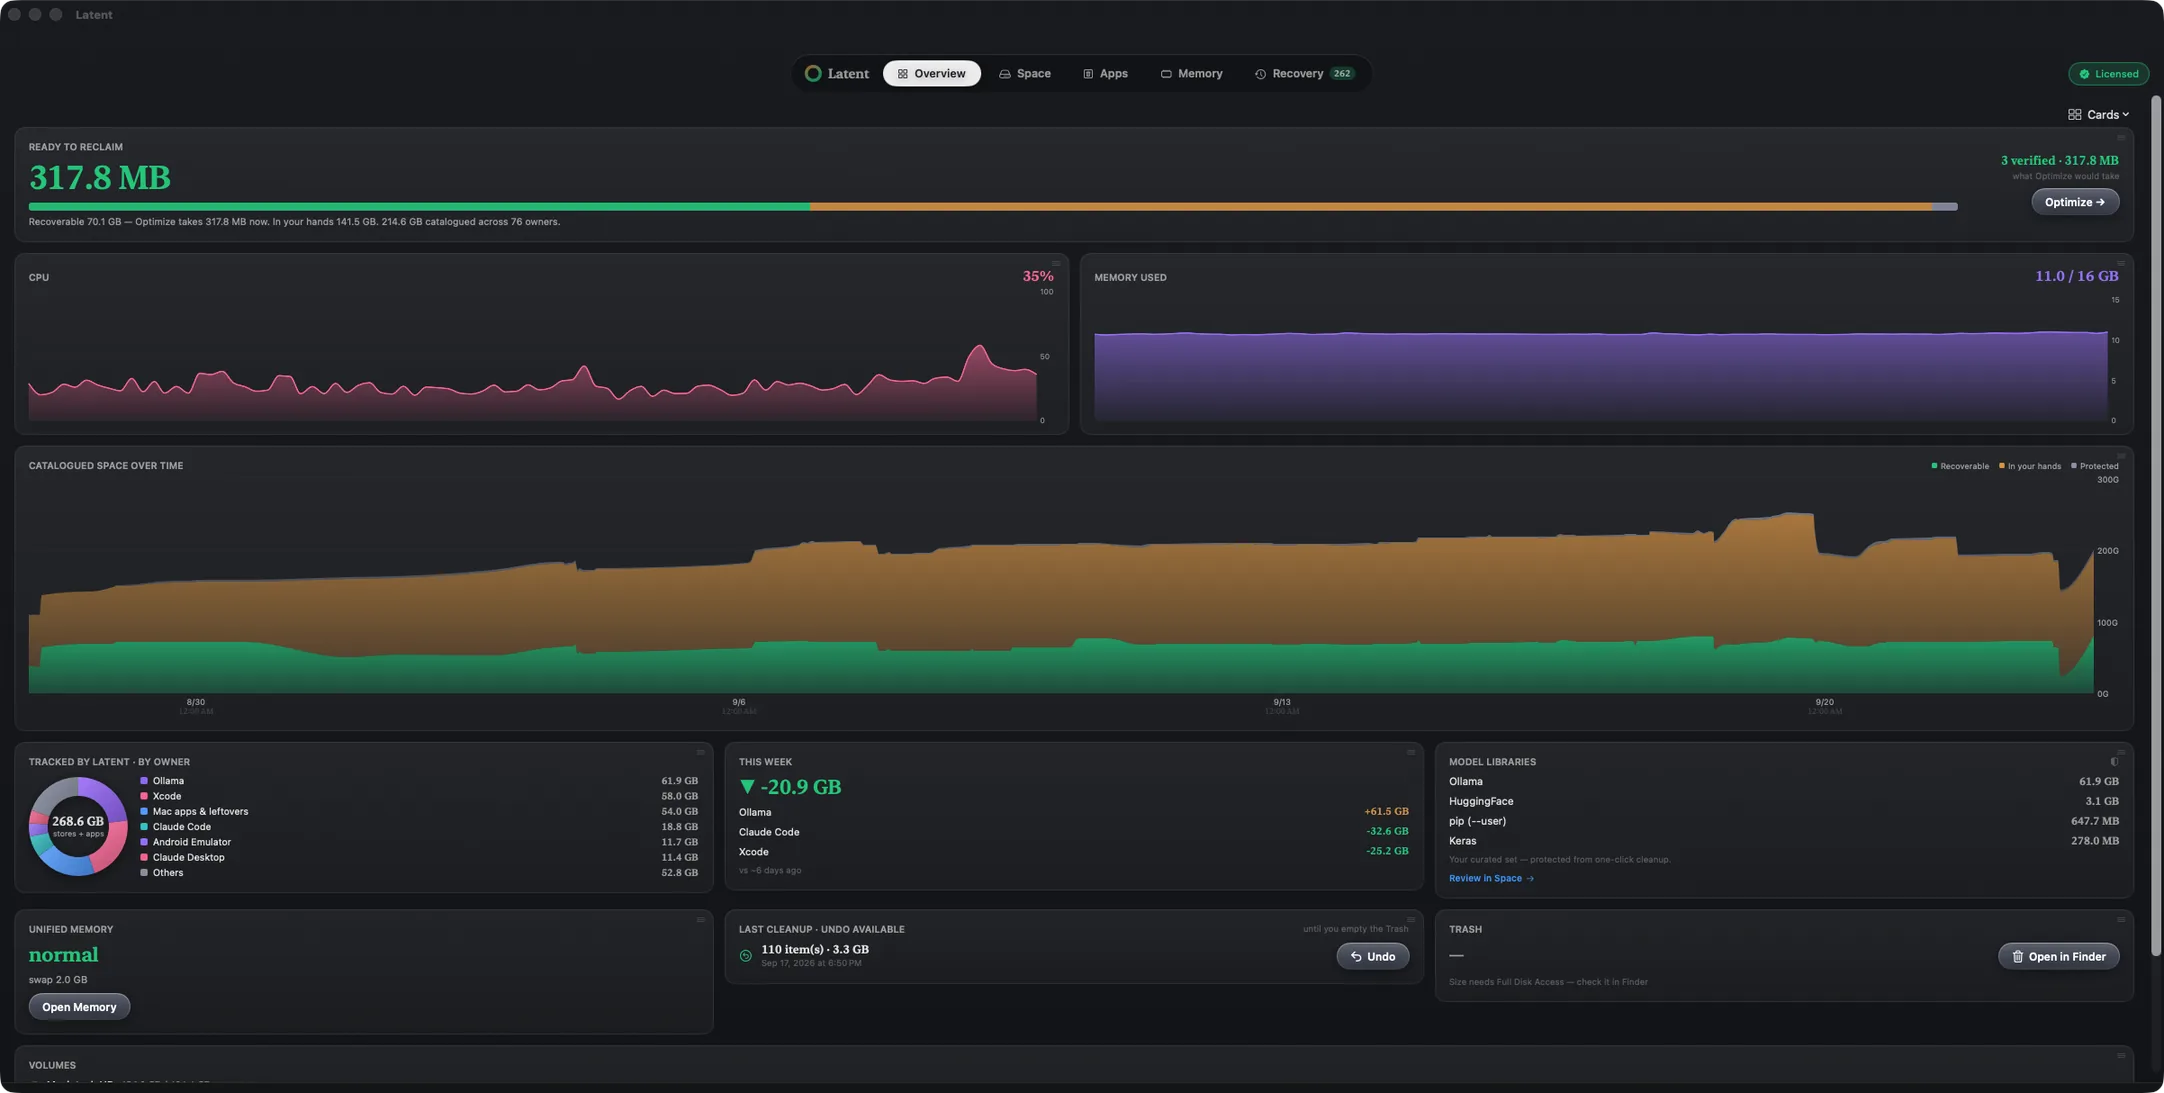Click the window's vertical scrollbar
The image size is (2164, 1093).
(2156, 525)
